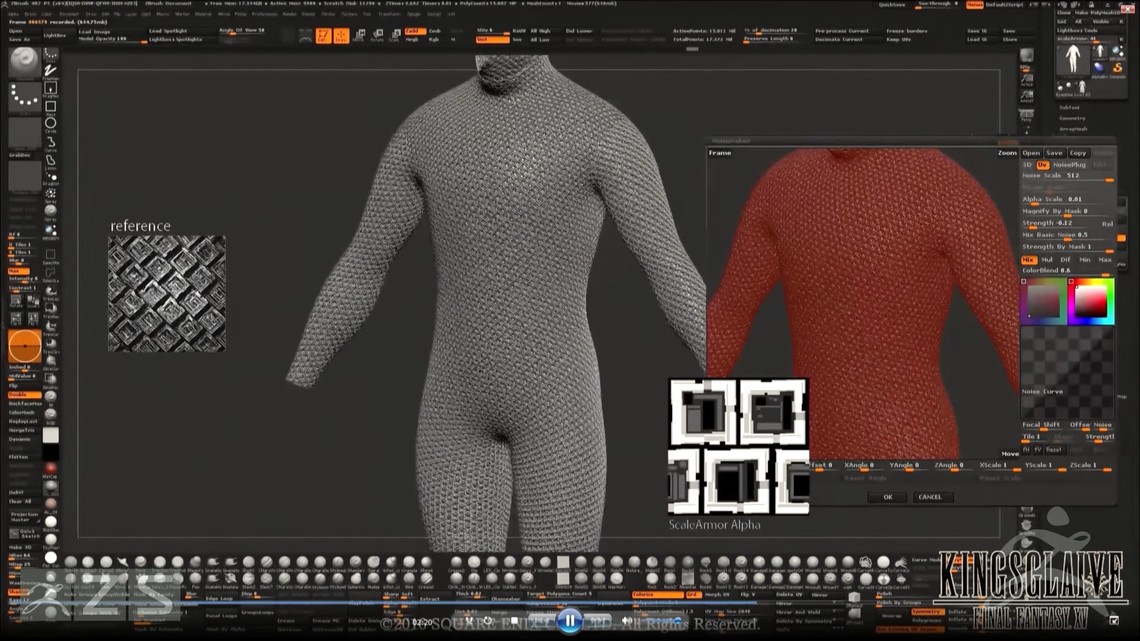Click the BPR render icon on right shelf
This screenshot has width=1140, height=641.
coord(1027,56)
